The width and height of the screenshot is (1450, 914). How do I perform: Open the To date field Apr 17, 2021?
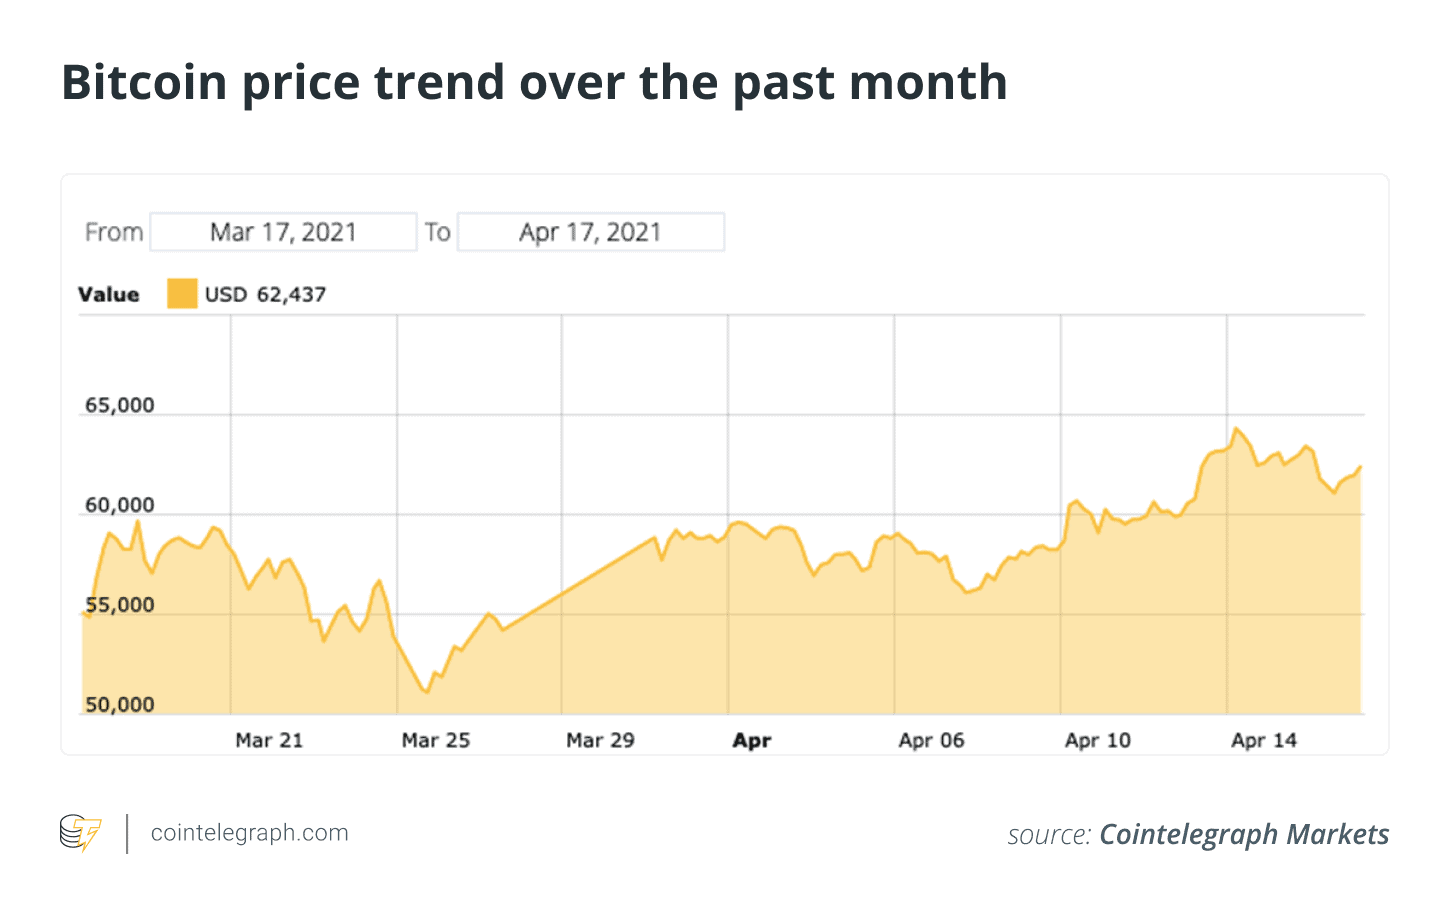(591, 232)
